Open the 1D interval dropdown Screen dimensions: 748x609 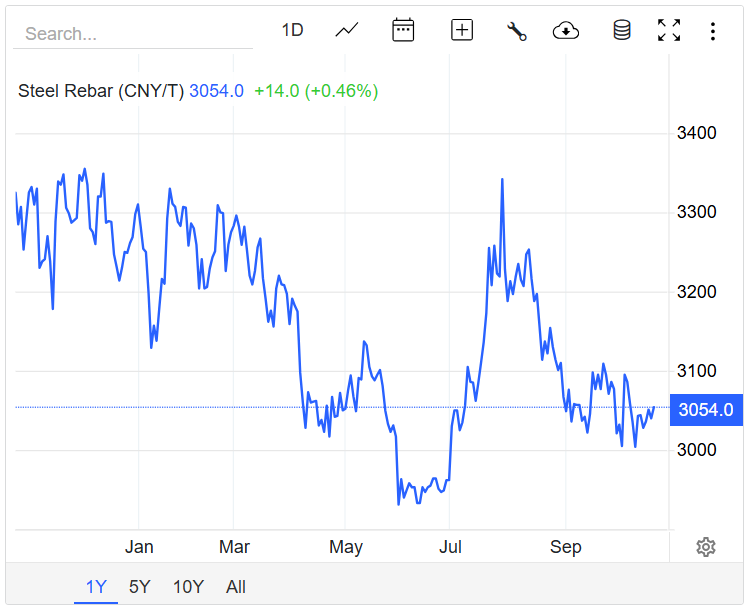tap(292, 30)
